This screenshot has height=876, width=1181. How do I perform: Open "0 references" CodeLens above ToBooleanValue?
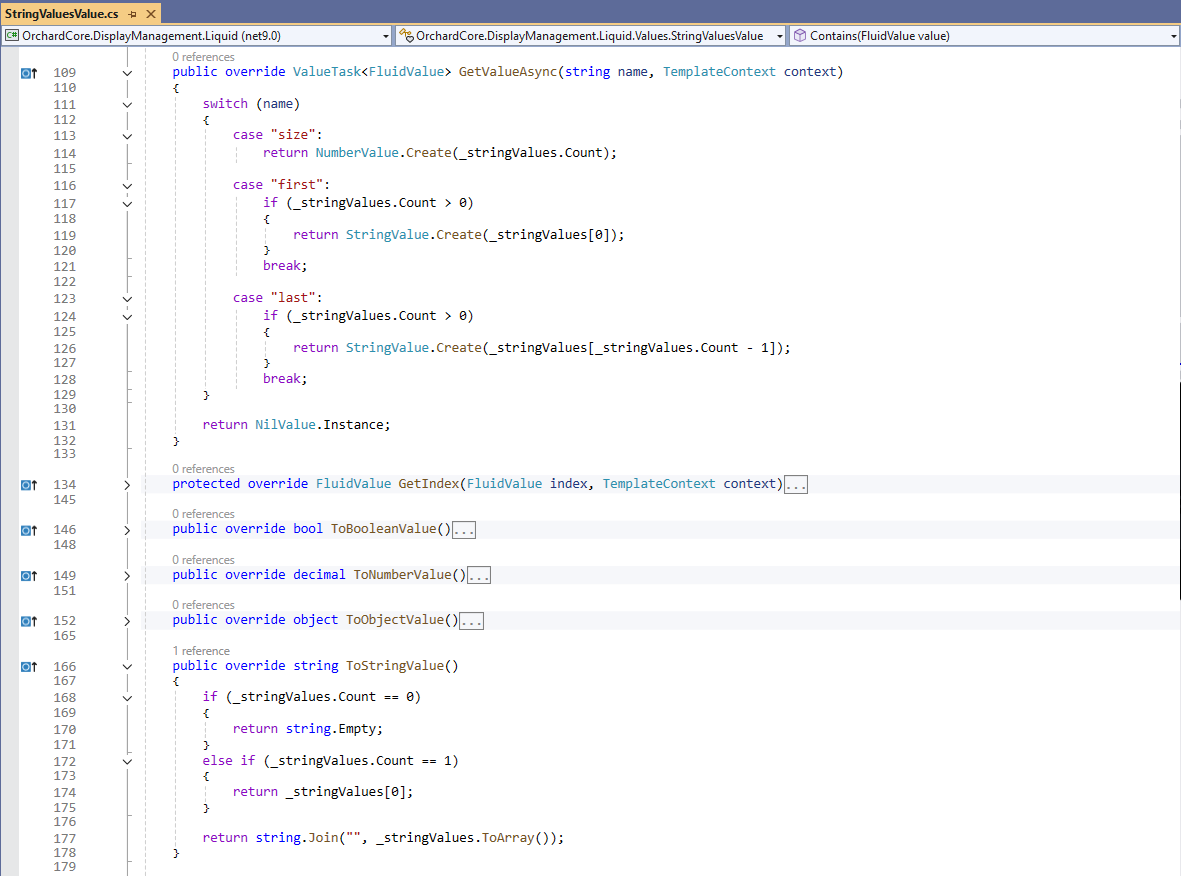point(203,514)
